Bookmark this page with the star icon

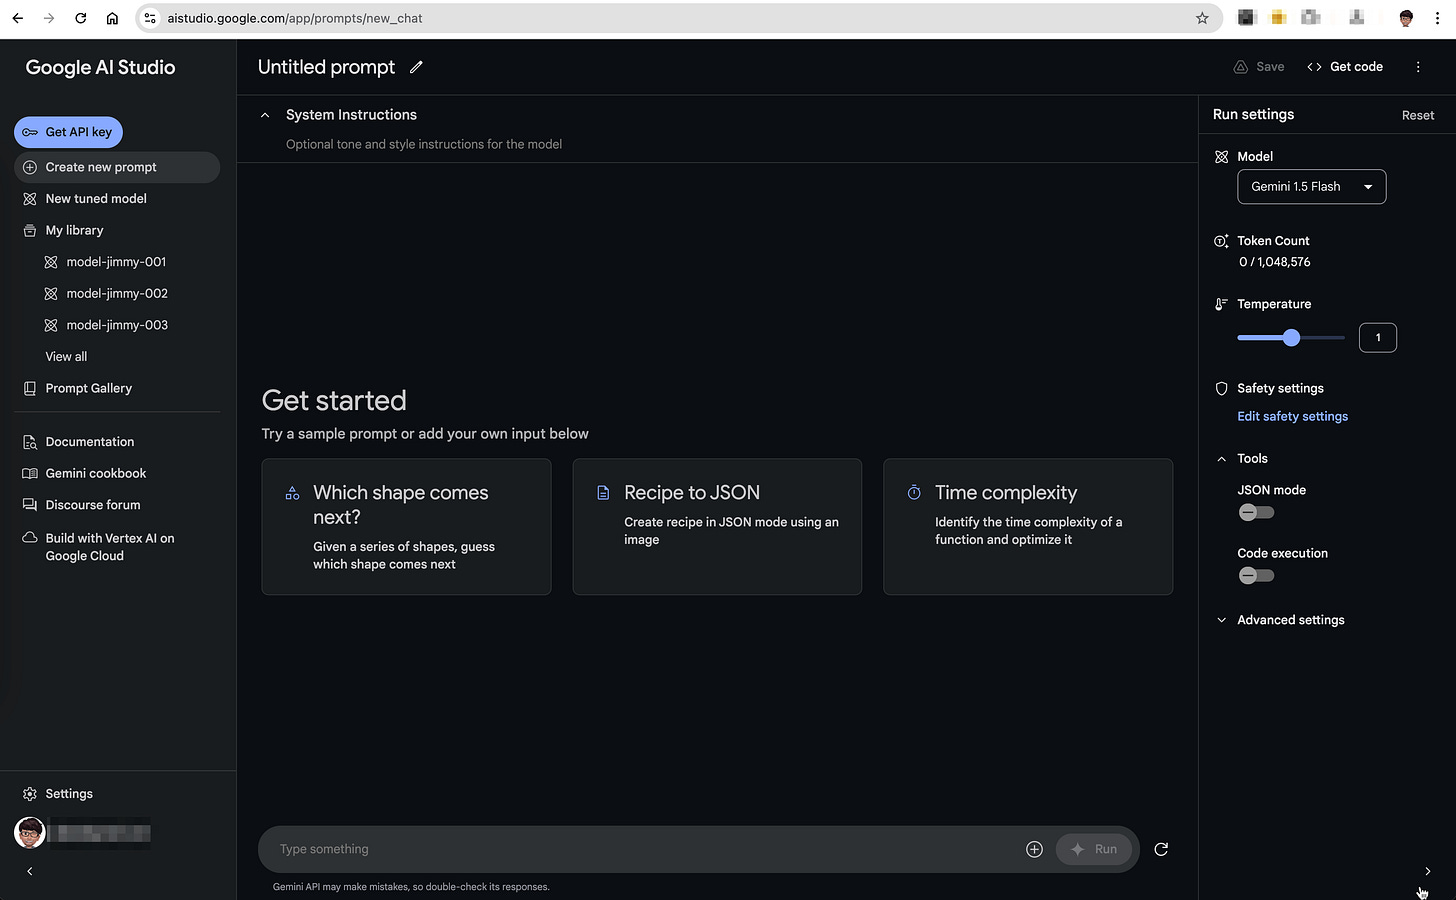pos(1202,18)
